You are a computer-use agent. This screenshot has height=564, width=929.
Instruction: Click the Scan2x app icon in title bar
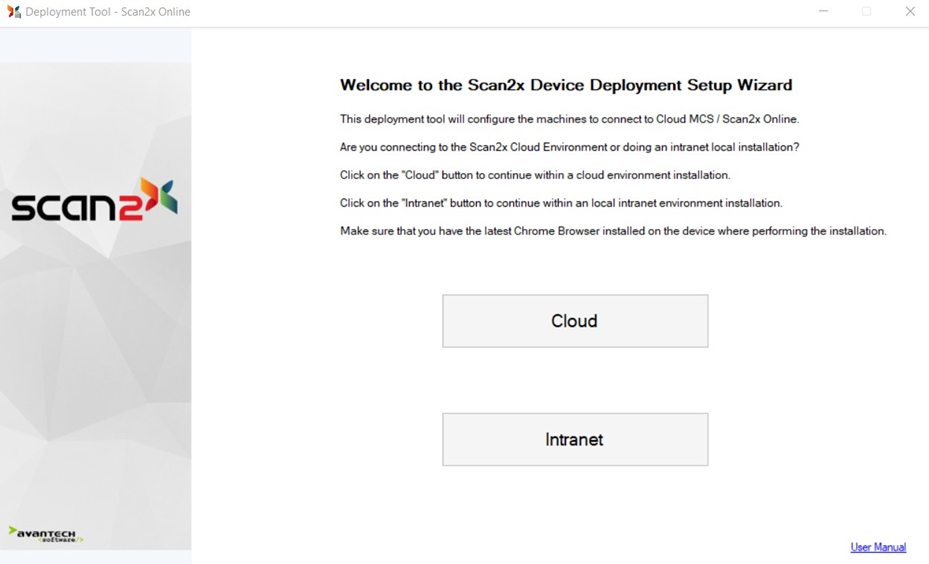pyautogui.click(x=14, y=12)
